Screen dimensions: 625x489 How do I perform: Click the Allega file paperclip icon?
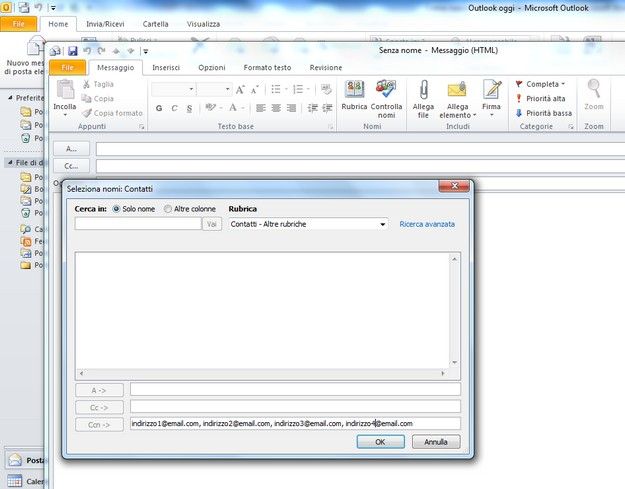tap(423, 92)
